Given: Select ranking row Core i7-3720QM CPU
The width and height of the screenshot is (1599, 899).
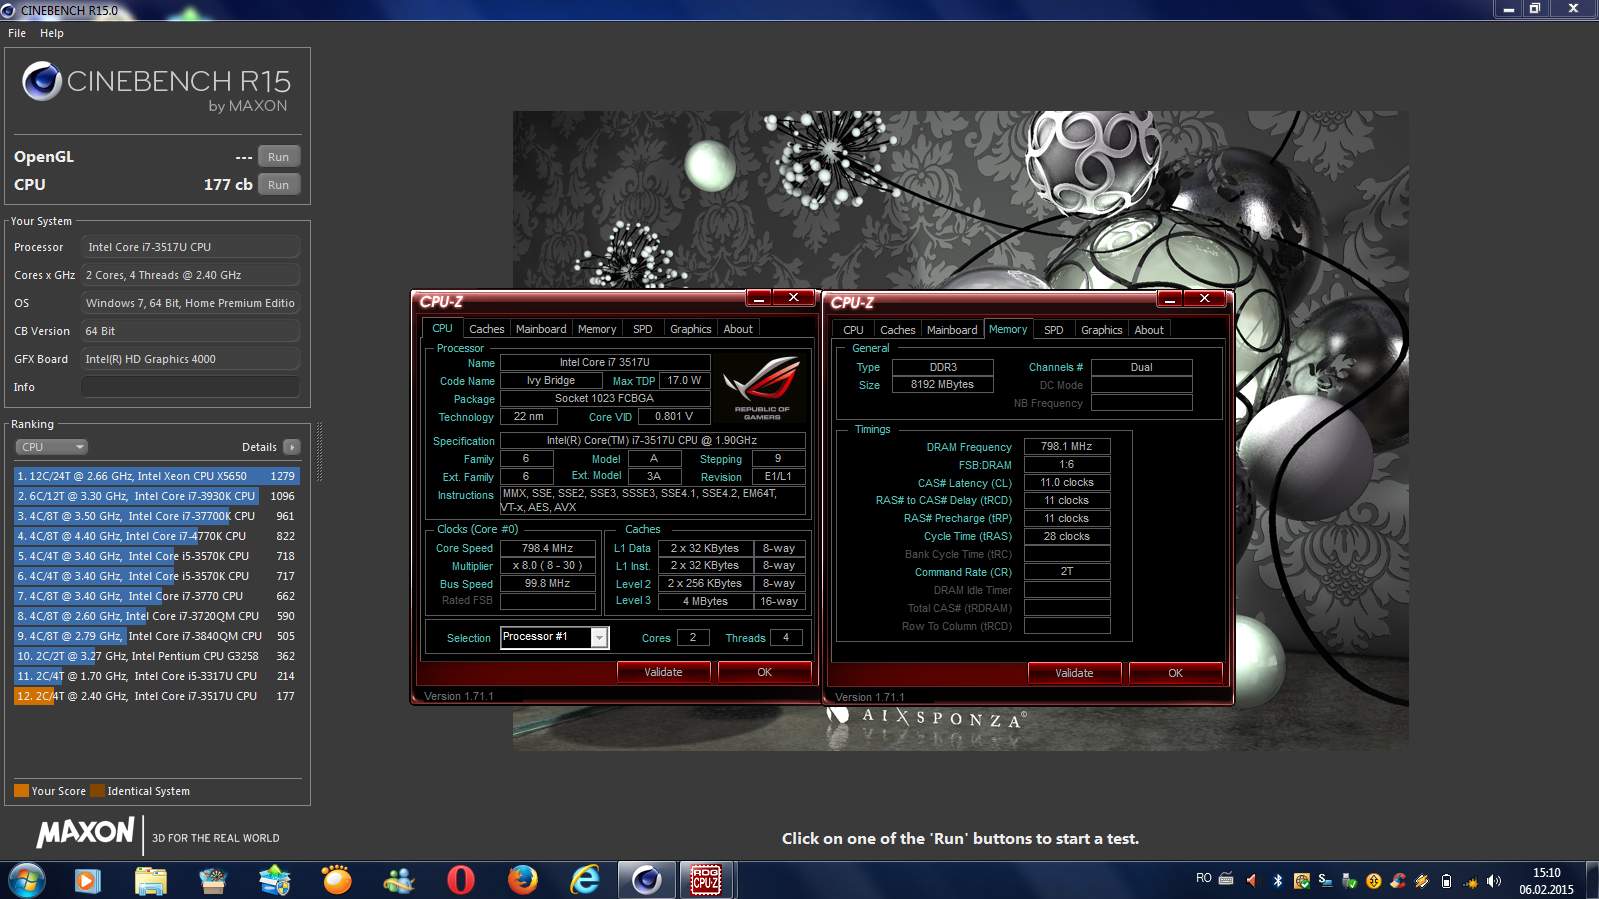Looking at the screenshot, I should 156,616.
